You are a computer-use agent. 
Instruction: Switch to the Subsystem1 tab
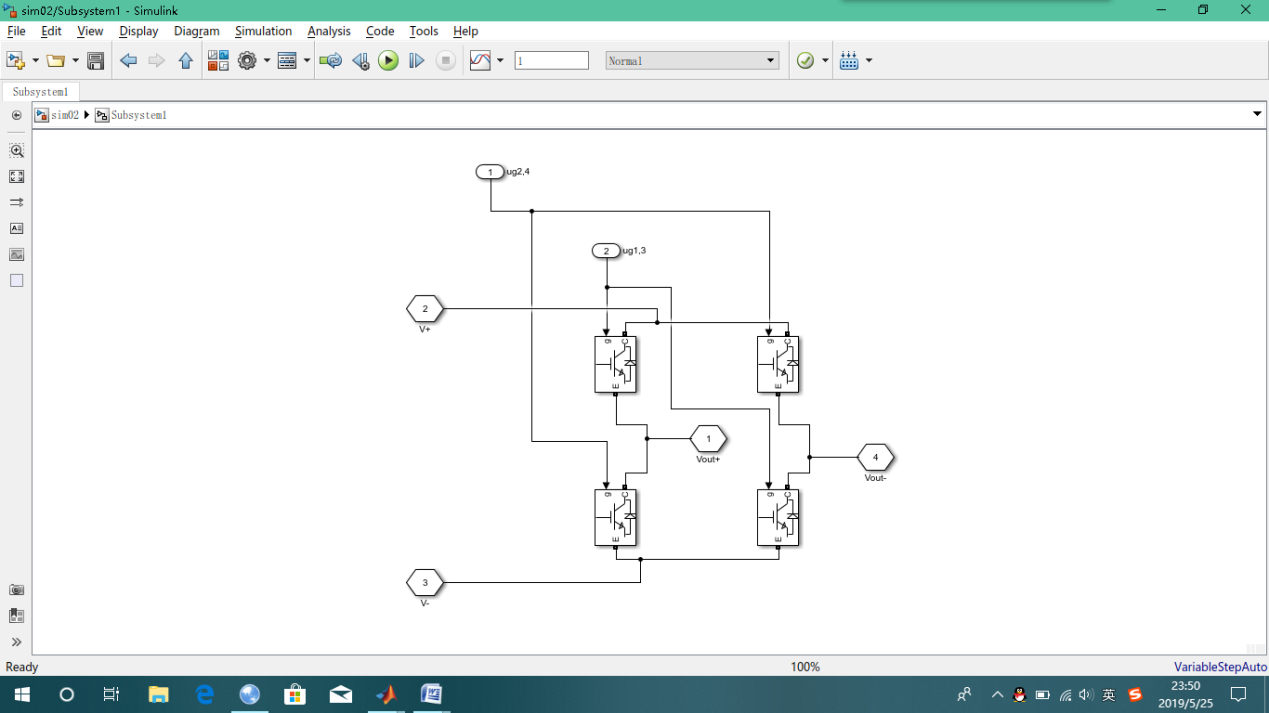tap(40, 92)
